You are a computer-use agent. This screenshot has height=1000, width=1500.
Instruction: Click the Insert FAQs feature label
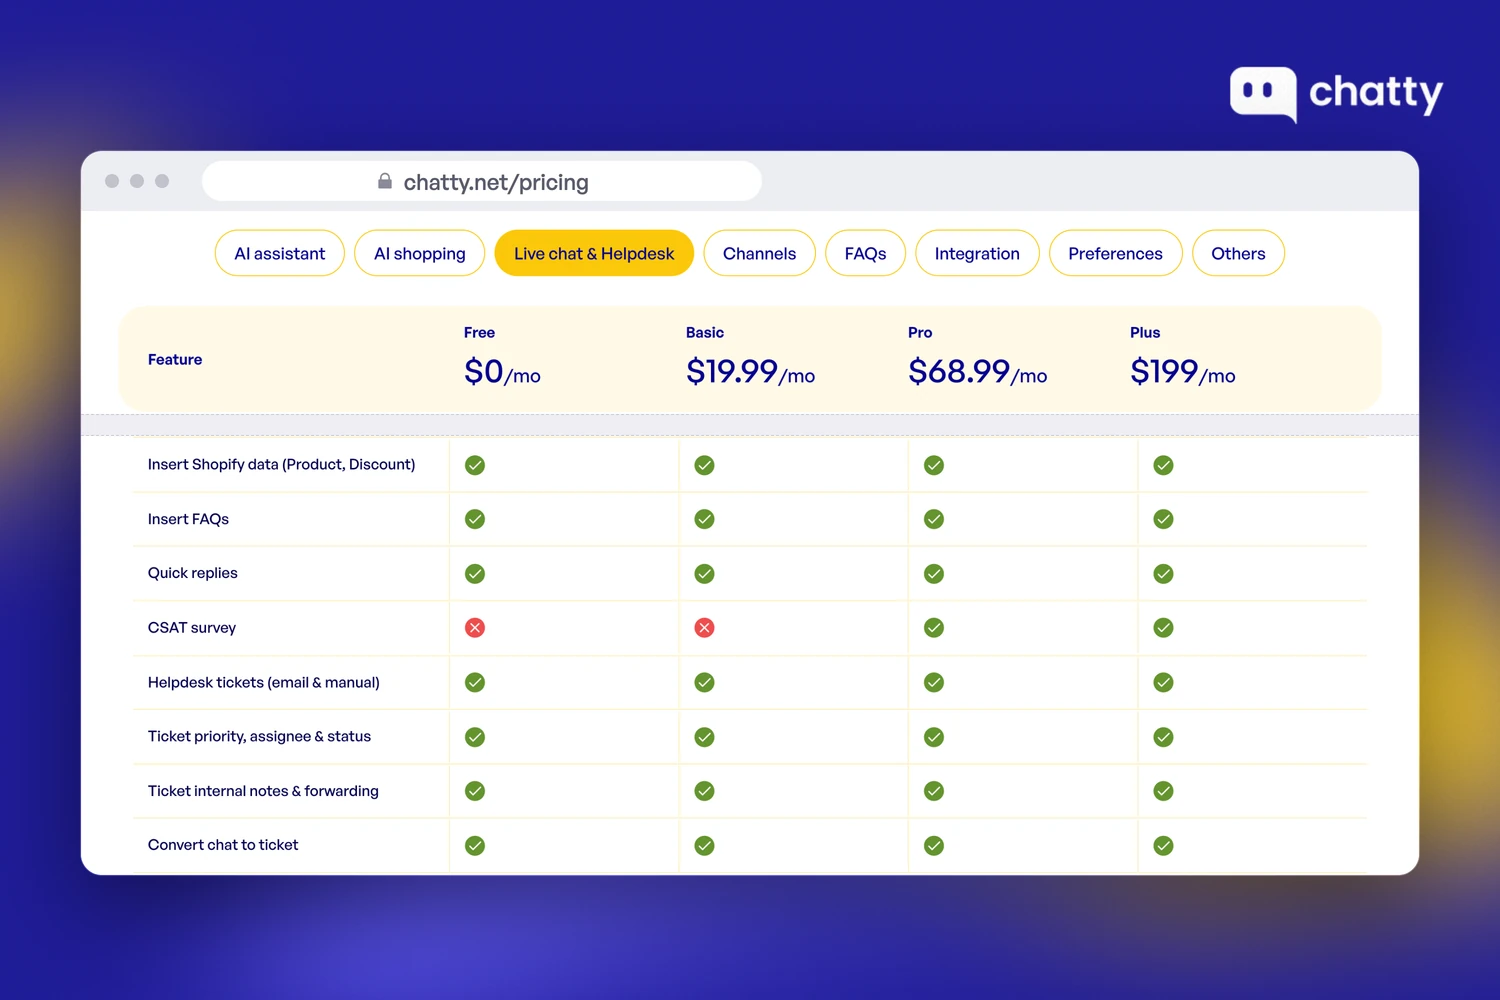pyautogui.click(x=188, y=519)
